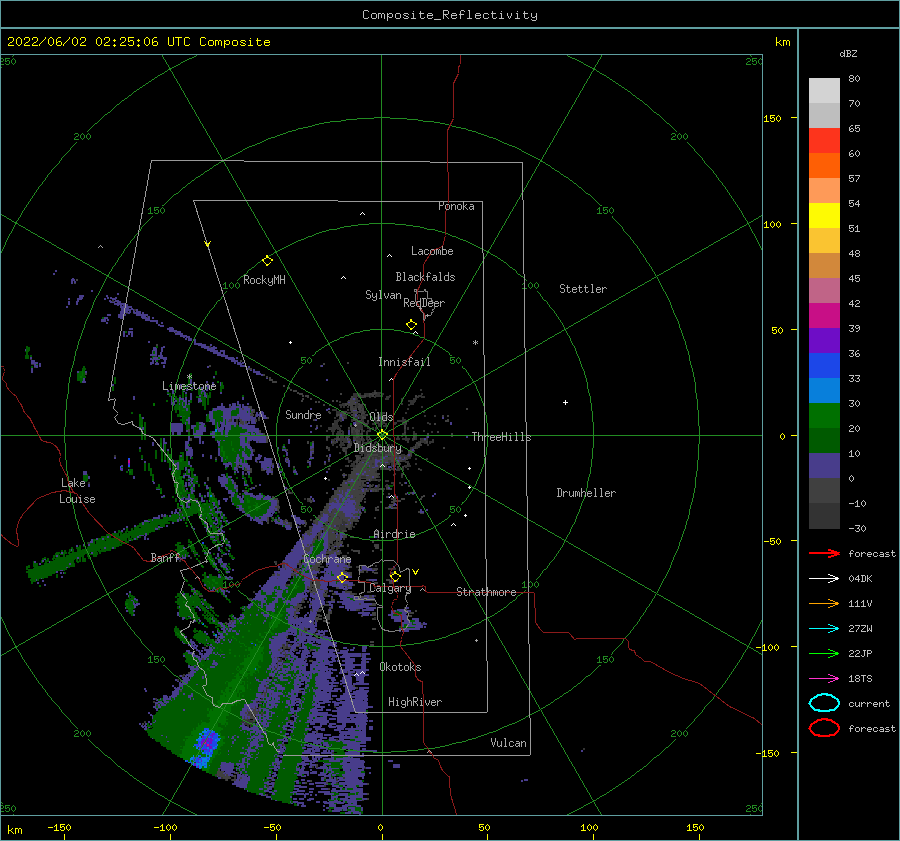Click the cyan 27ZW arrow legend icon

pyautogui.click(x=824, y=629)
